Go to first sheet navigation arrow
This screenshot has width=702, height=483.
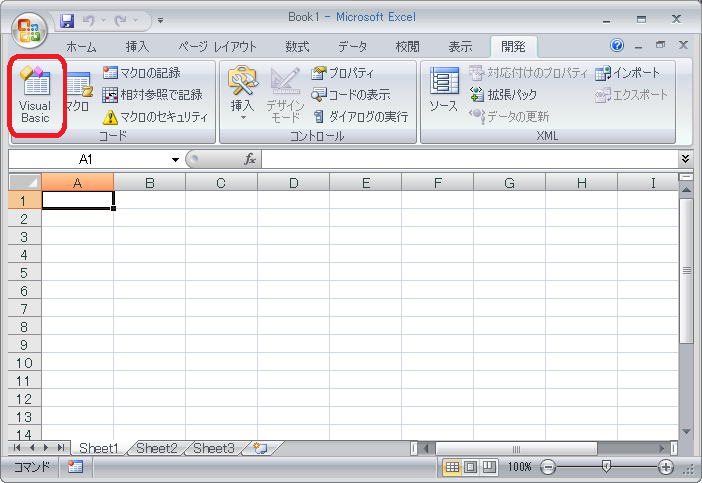tap(17, 448)
